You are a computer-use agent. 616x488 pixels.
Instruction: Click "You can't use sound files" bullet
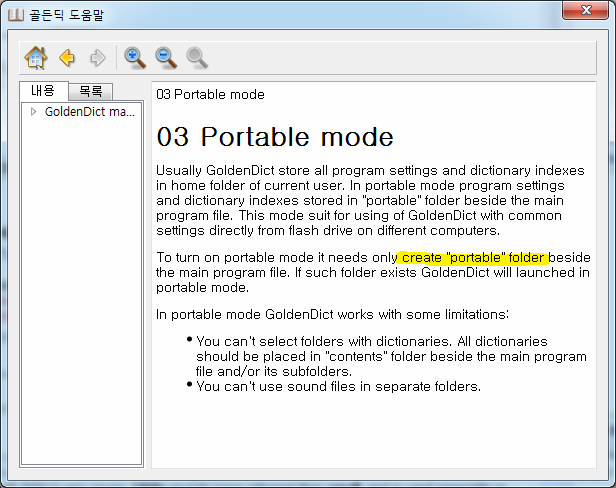click(x=338, y=387)
